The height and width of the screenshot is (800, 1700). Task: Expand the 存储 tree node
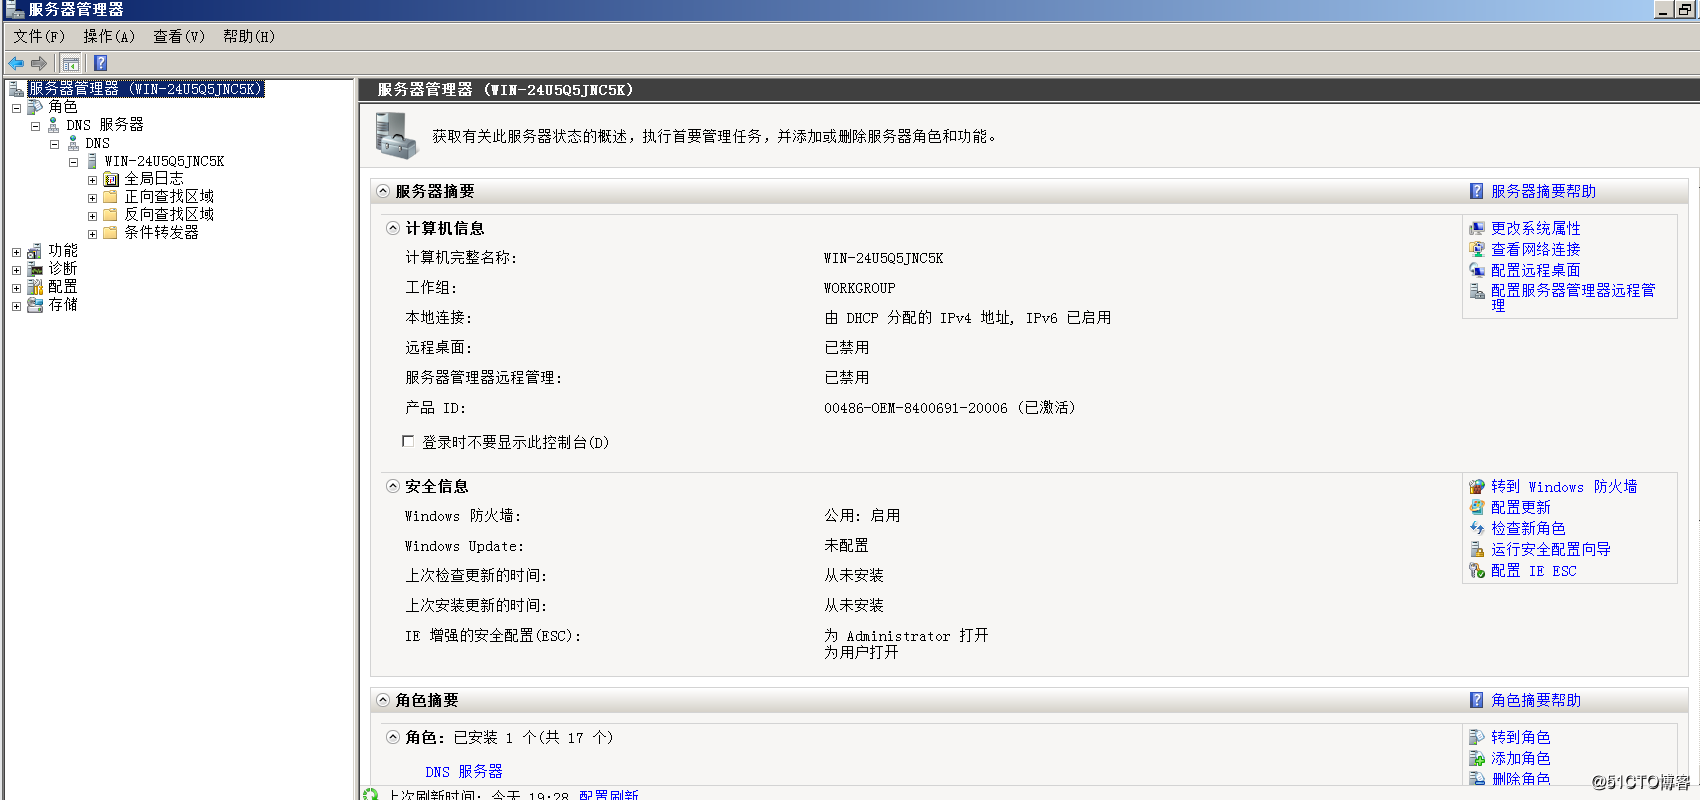pyautogui.click(x=16, y=306)
